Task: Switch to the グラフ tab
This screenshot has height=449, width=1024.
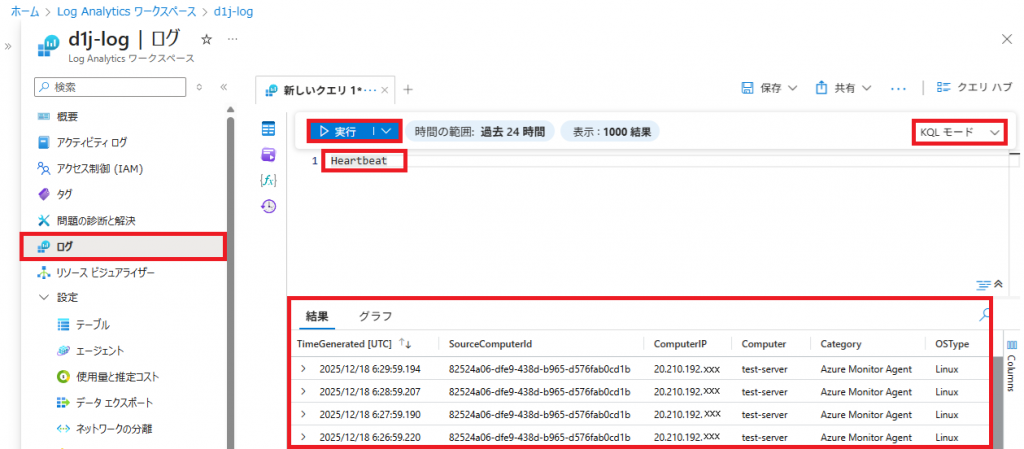Action: pos(375,316)
